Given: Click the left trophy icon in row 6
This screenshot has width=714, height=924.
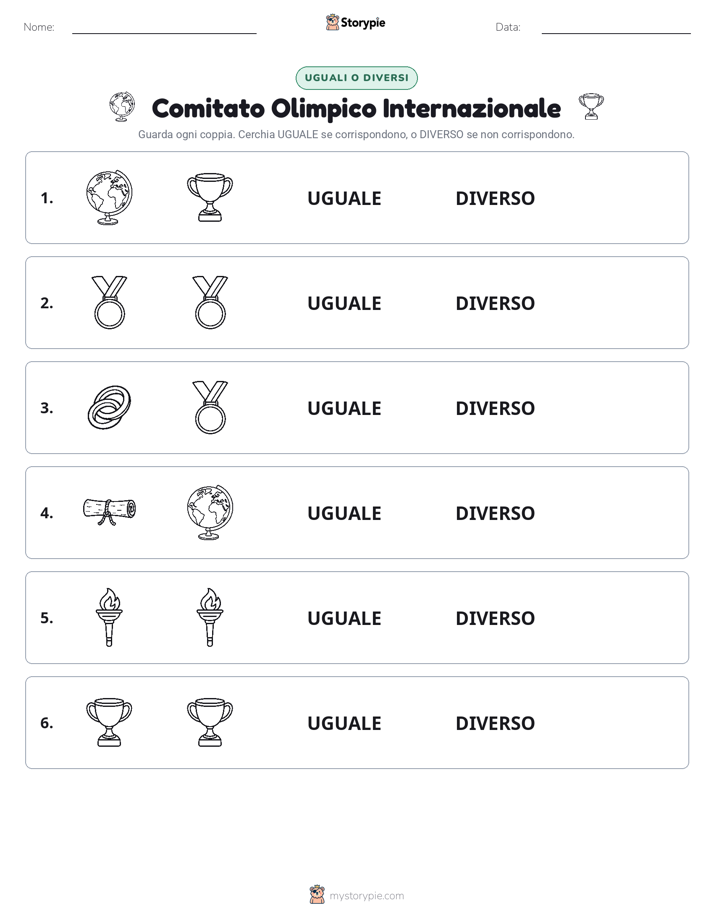Looking at the screenshot, I should pos(109,722).
